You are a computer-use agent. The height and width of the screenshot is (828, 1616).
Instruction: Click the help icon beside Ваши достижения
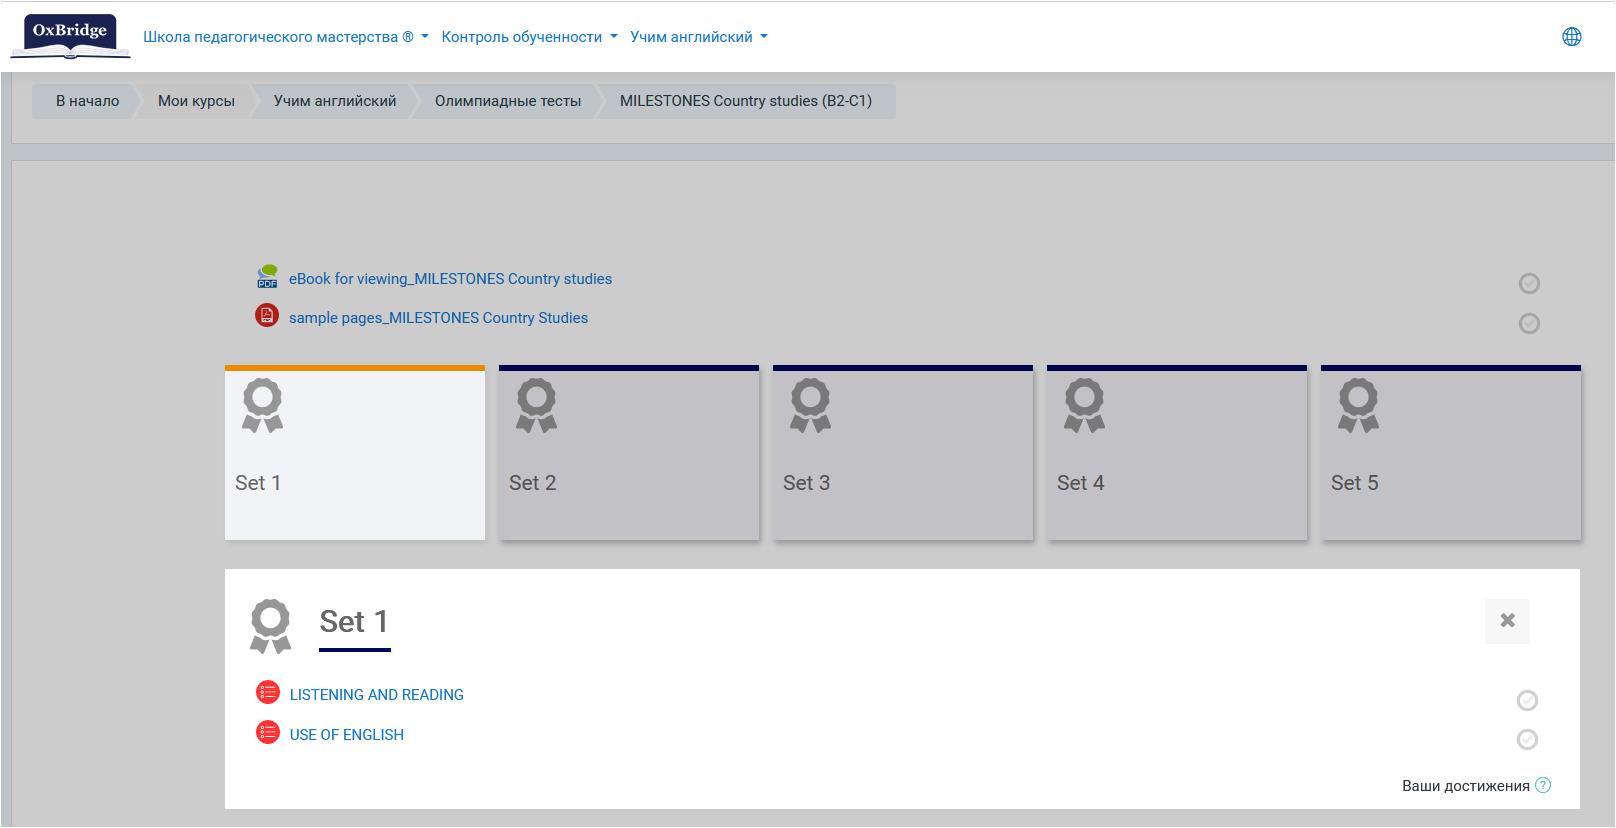coord(1543,785)
